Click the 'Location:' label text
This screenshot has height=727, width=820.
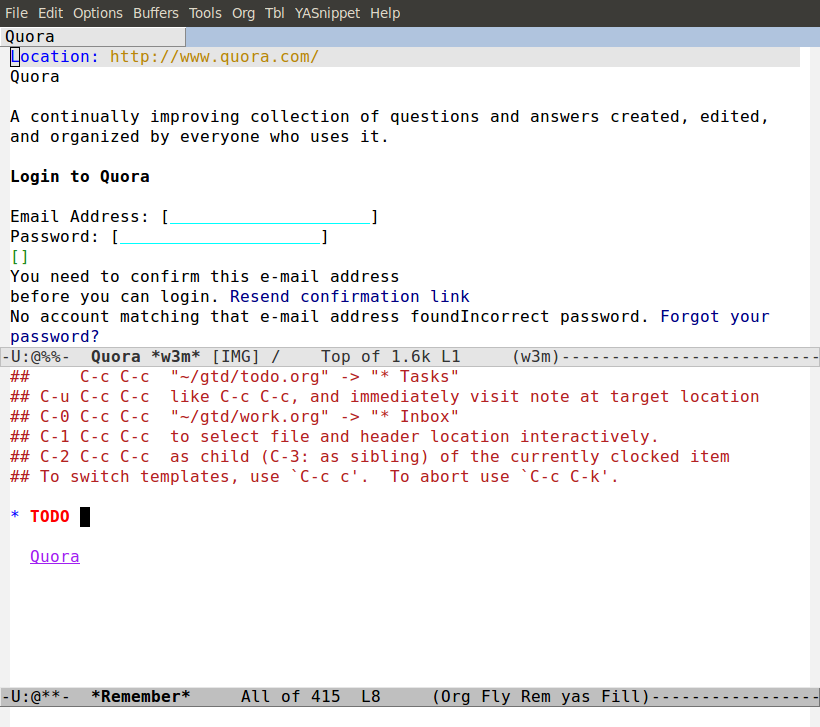pyautogui.click(x=54, y=56)
